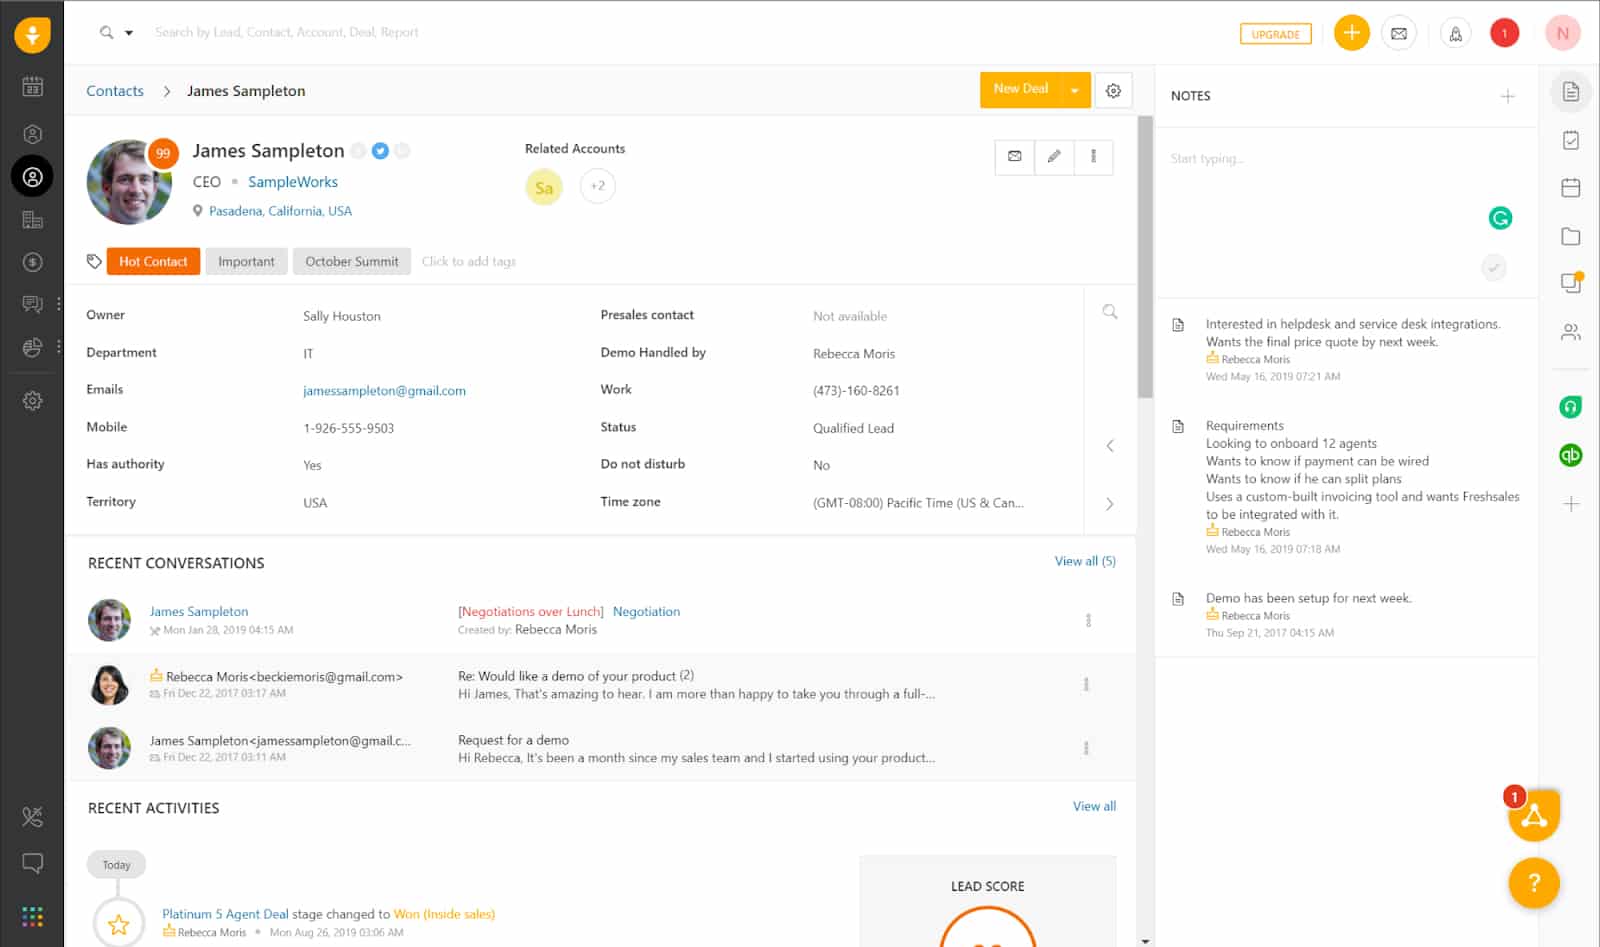Viewport: 1600px width, 947px height.
Task: Click the Twitter profile icon beside name
Action: click(380, 151)
